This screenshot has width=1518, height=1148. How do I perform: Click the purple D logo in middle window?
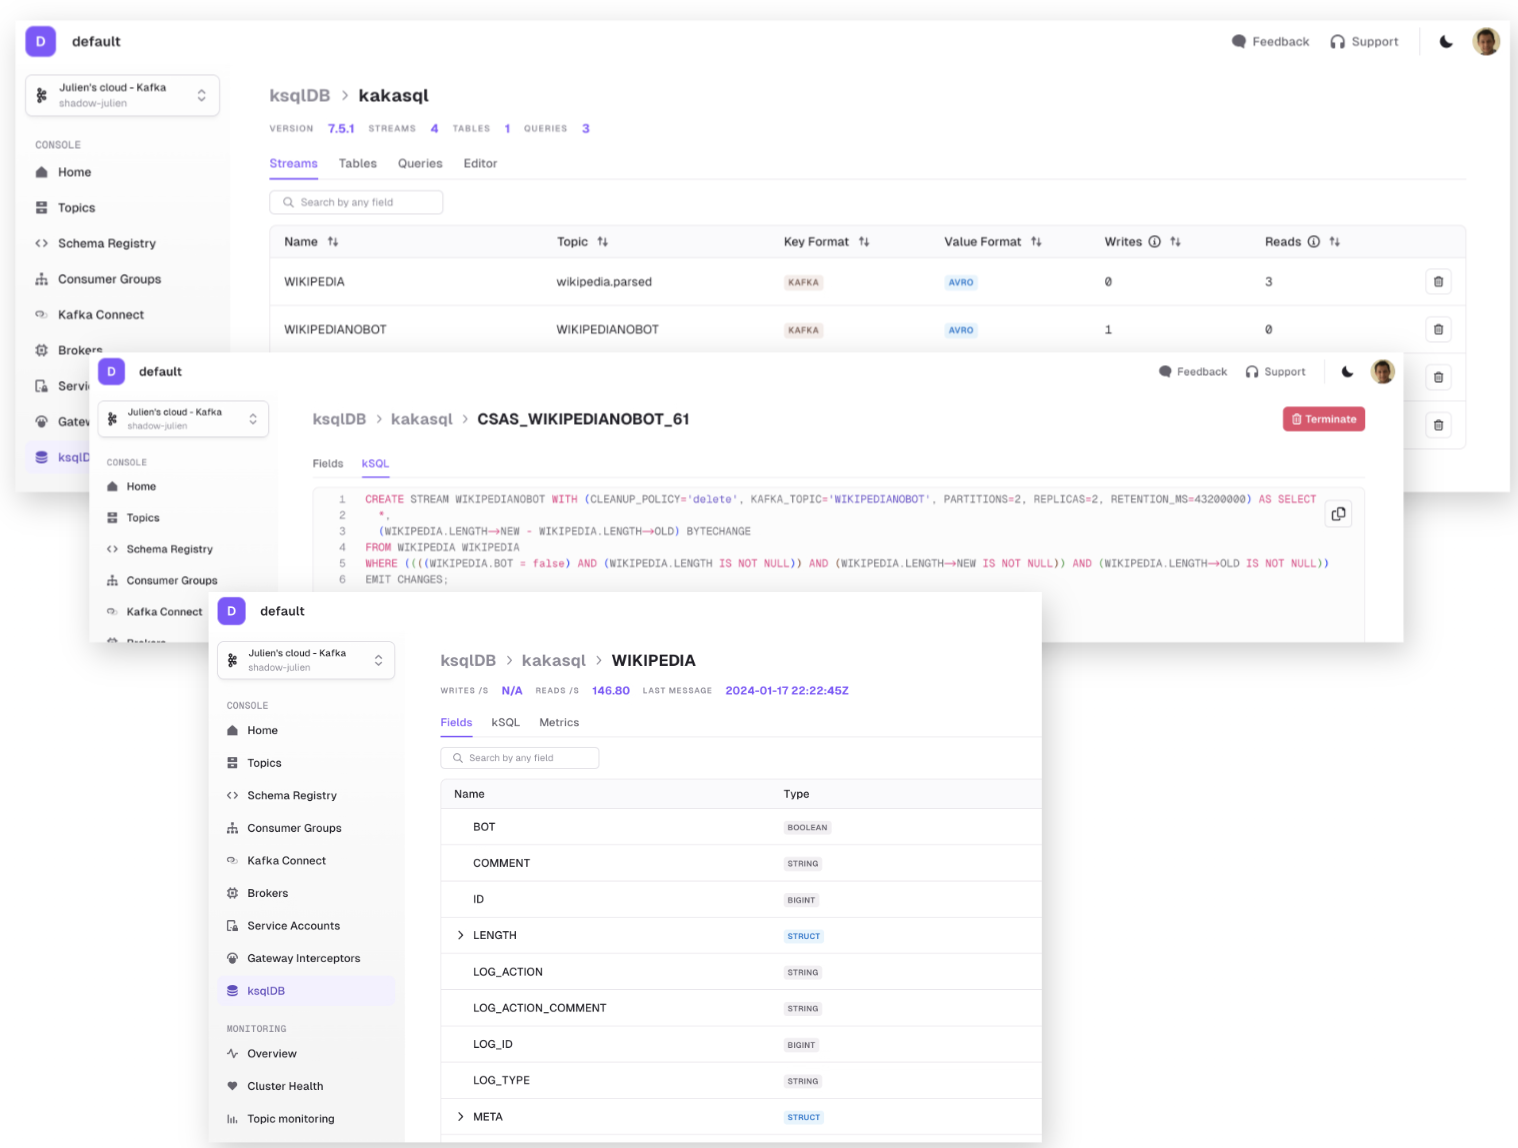pyautogui.click(x=111, y=371)
